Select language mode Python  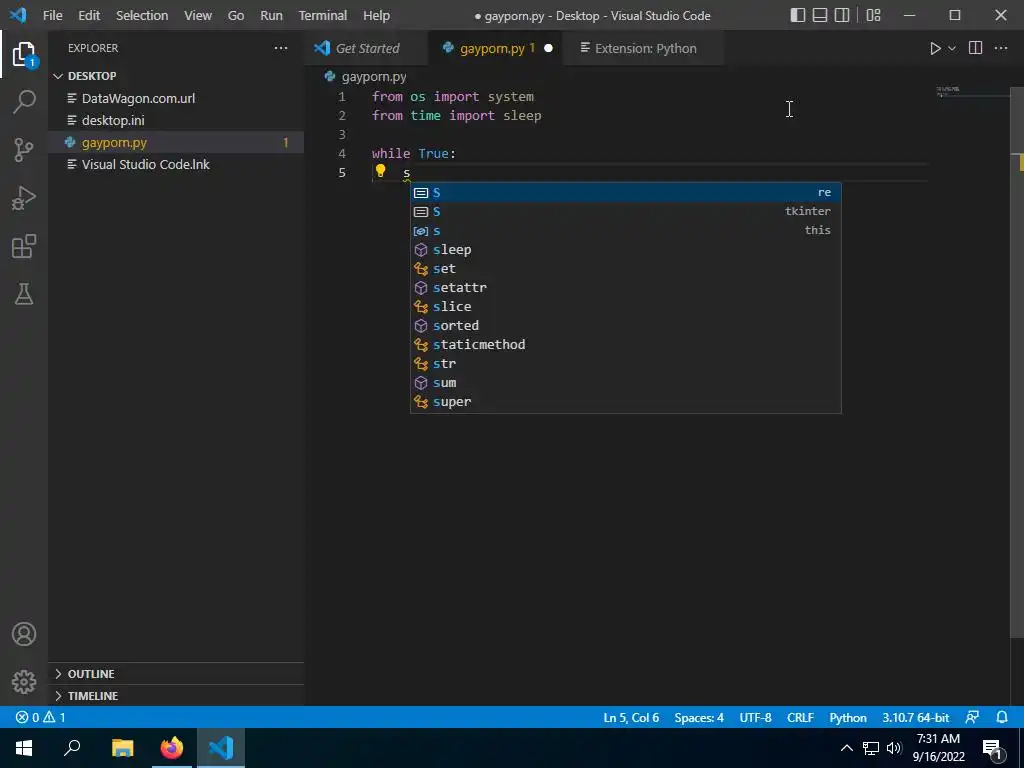click(x=848, y=717)
